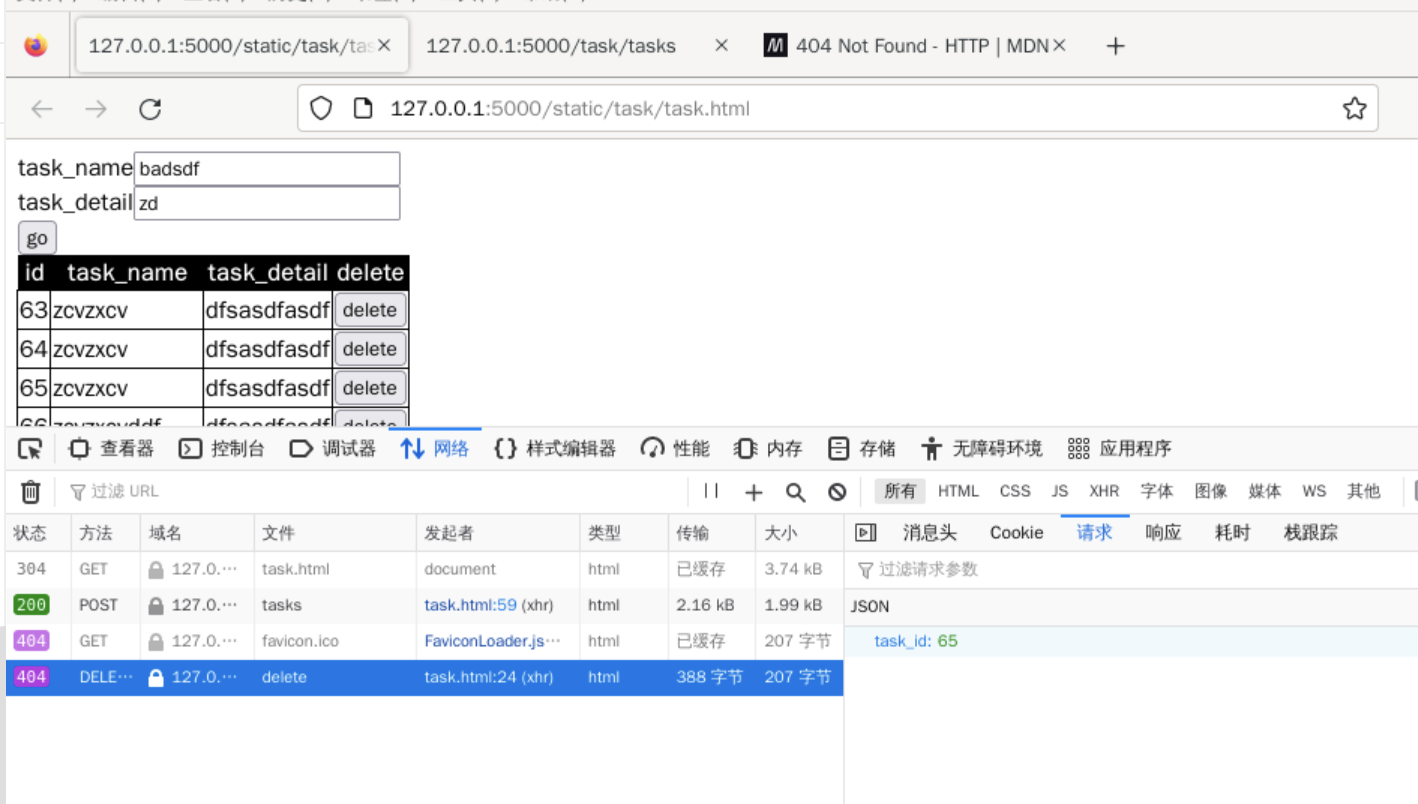Viewport: 1418px width, 804px height.
Task: Open the 样式编辑器 panel
Action: [x=555, y=449]
